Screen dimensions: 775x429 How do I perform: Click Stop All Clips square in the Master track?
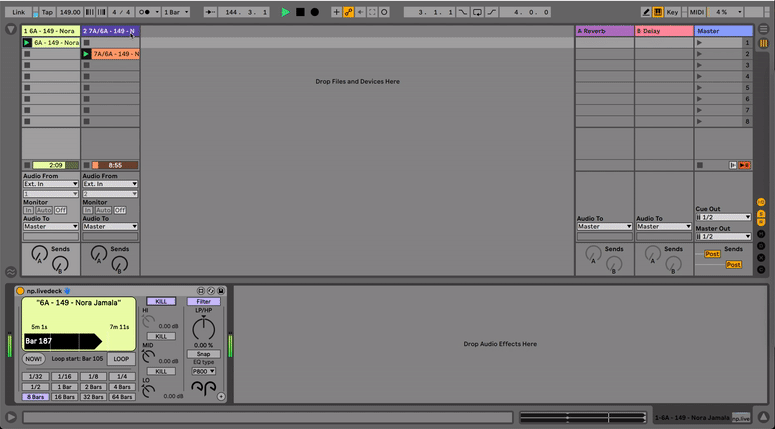[x=699, y=165]
